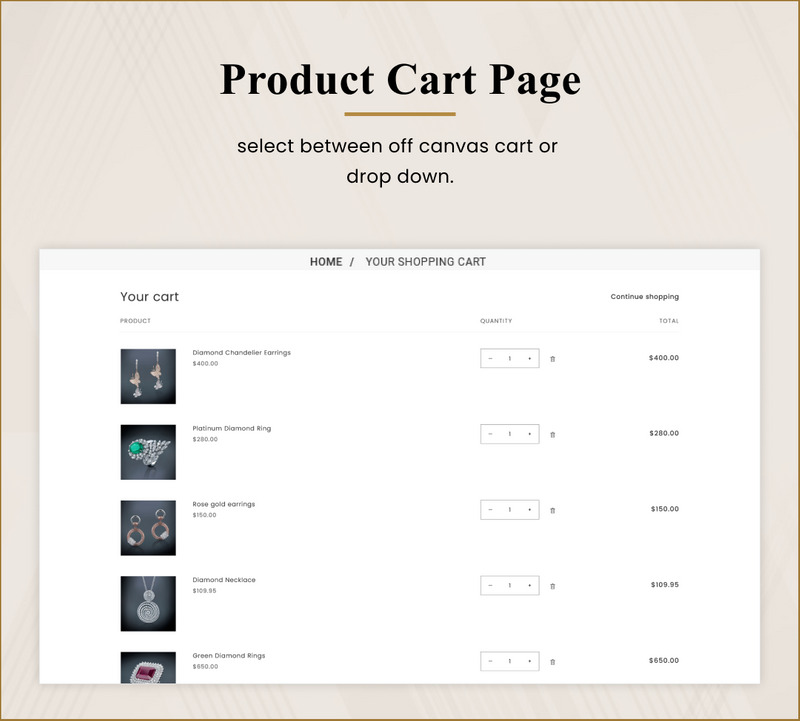Click the quantity field of Diamond Necklace
The width and height of the screenshot is (800, 721).
tap(508, 586)
